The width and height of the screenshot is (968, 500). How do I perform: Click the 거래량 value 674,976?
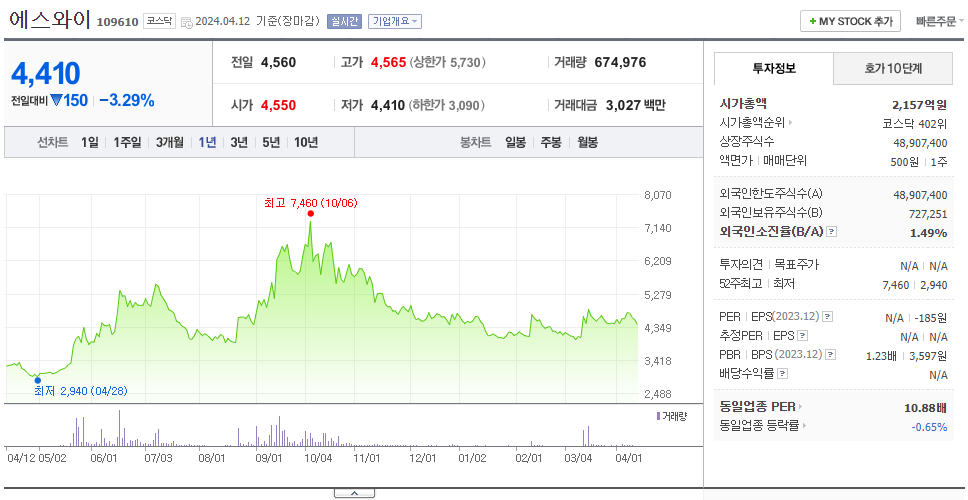620,62
